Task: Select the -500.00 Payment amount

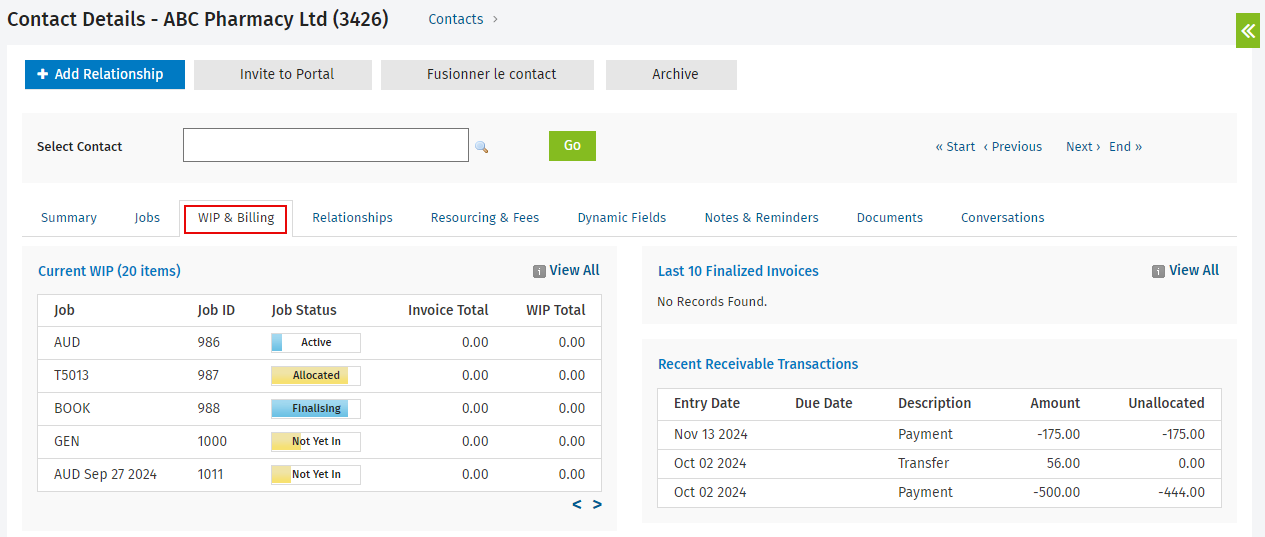Action: coord(1056,492)
